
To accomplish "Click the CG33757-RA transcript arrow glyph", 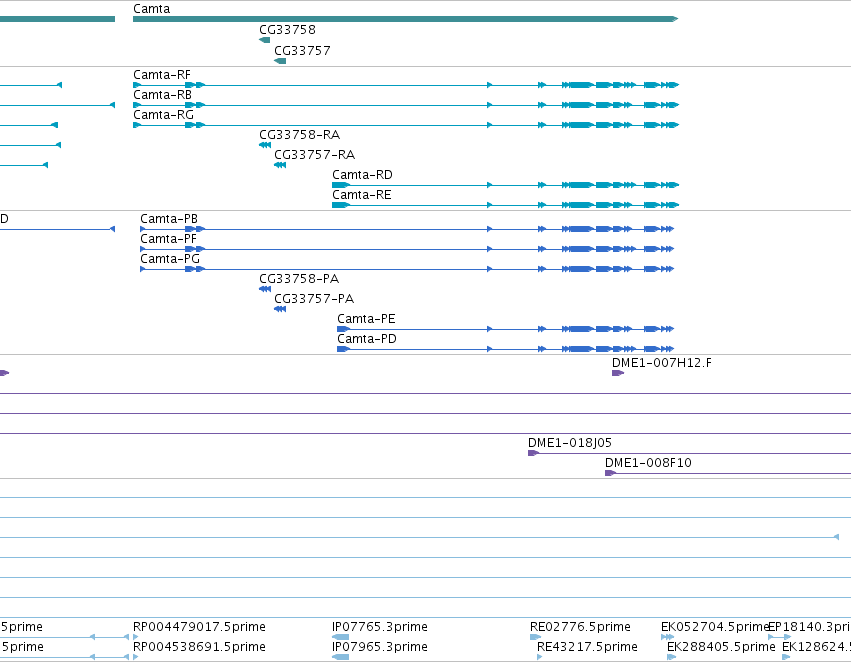I will tap(280, 165).
